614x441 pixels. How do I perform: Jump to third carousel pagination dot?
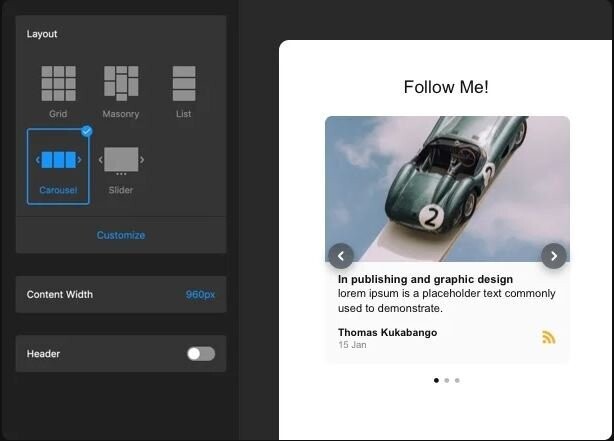[x=457, y=380]
